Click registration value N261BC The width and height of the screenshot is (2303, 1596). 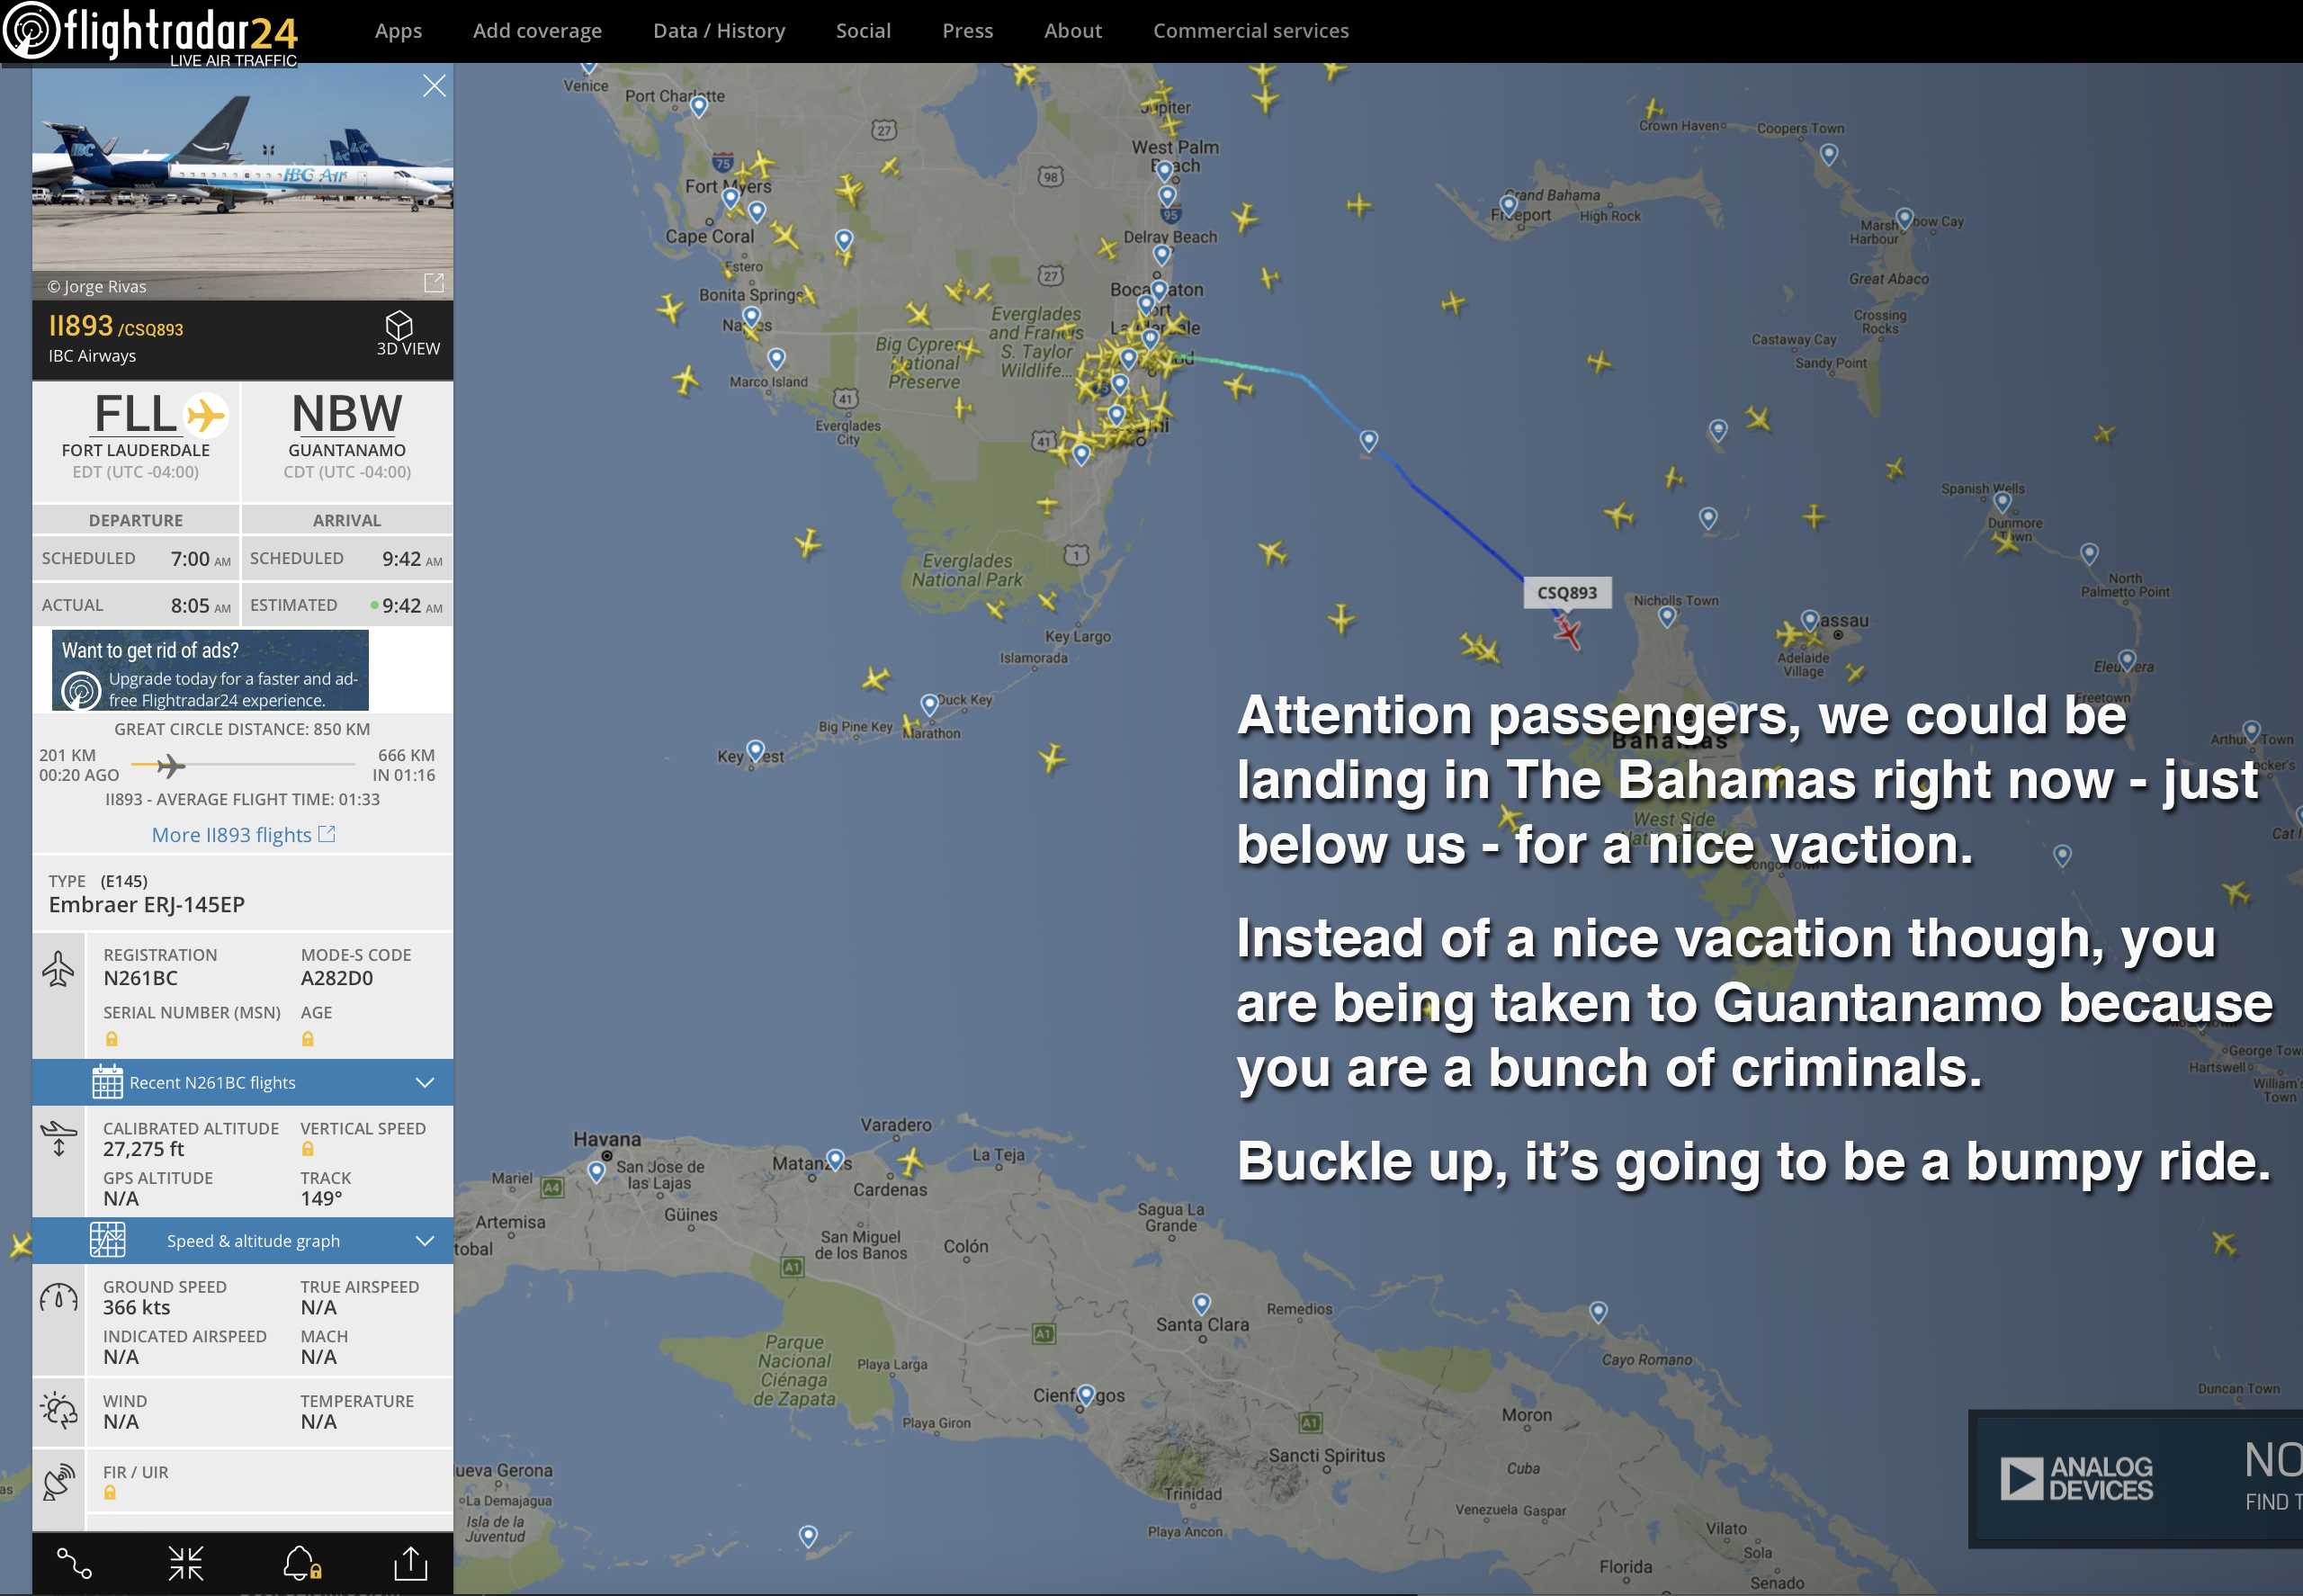(x=141, y=978)
